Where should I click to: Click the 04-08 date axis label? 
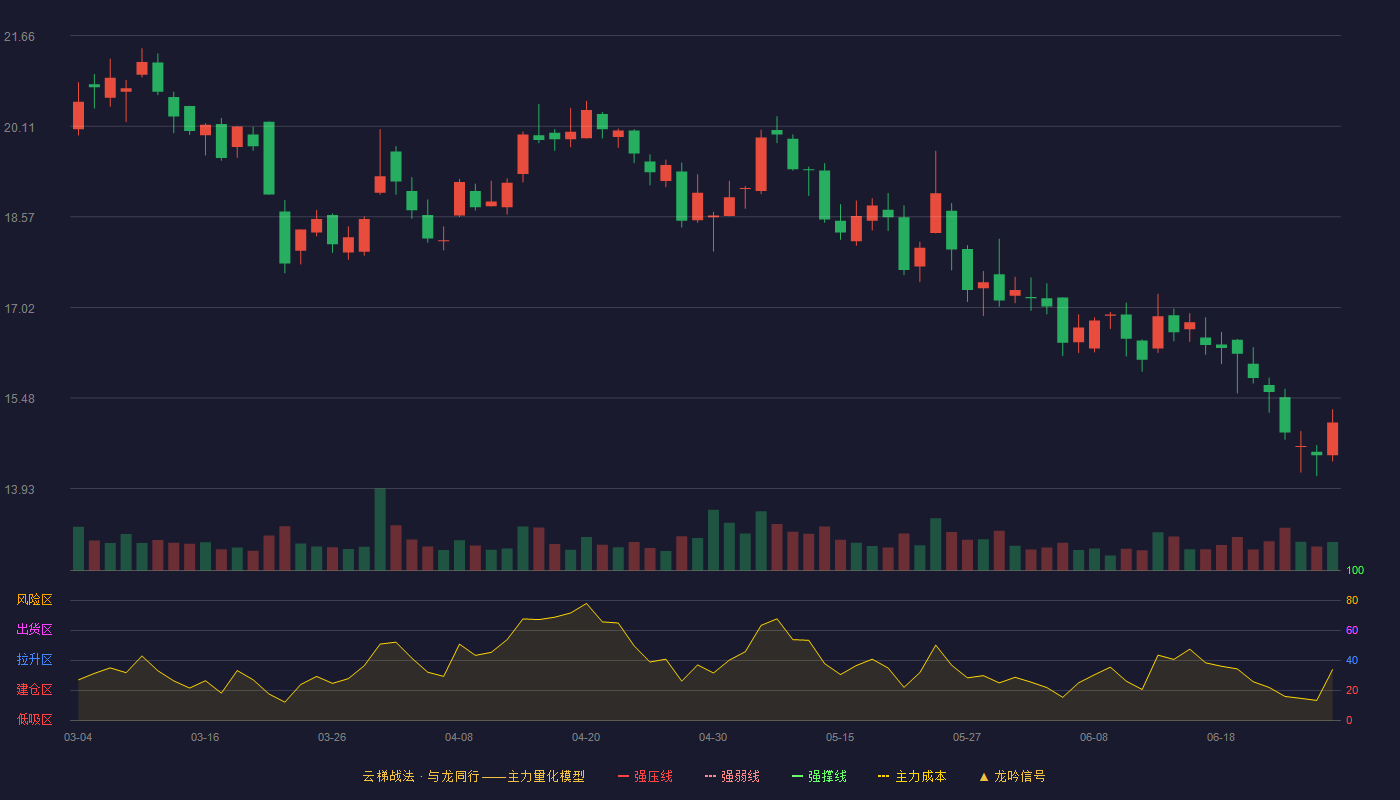pos(459,737)
